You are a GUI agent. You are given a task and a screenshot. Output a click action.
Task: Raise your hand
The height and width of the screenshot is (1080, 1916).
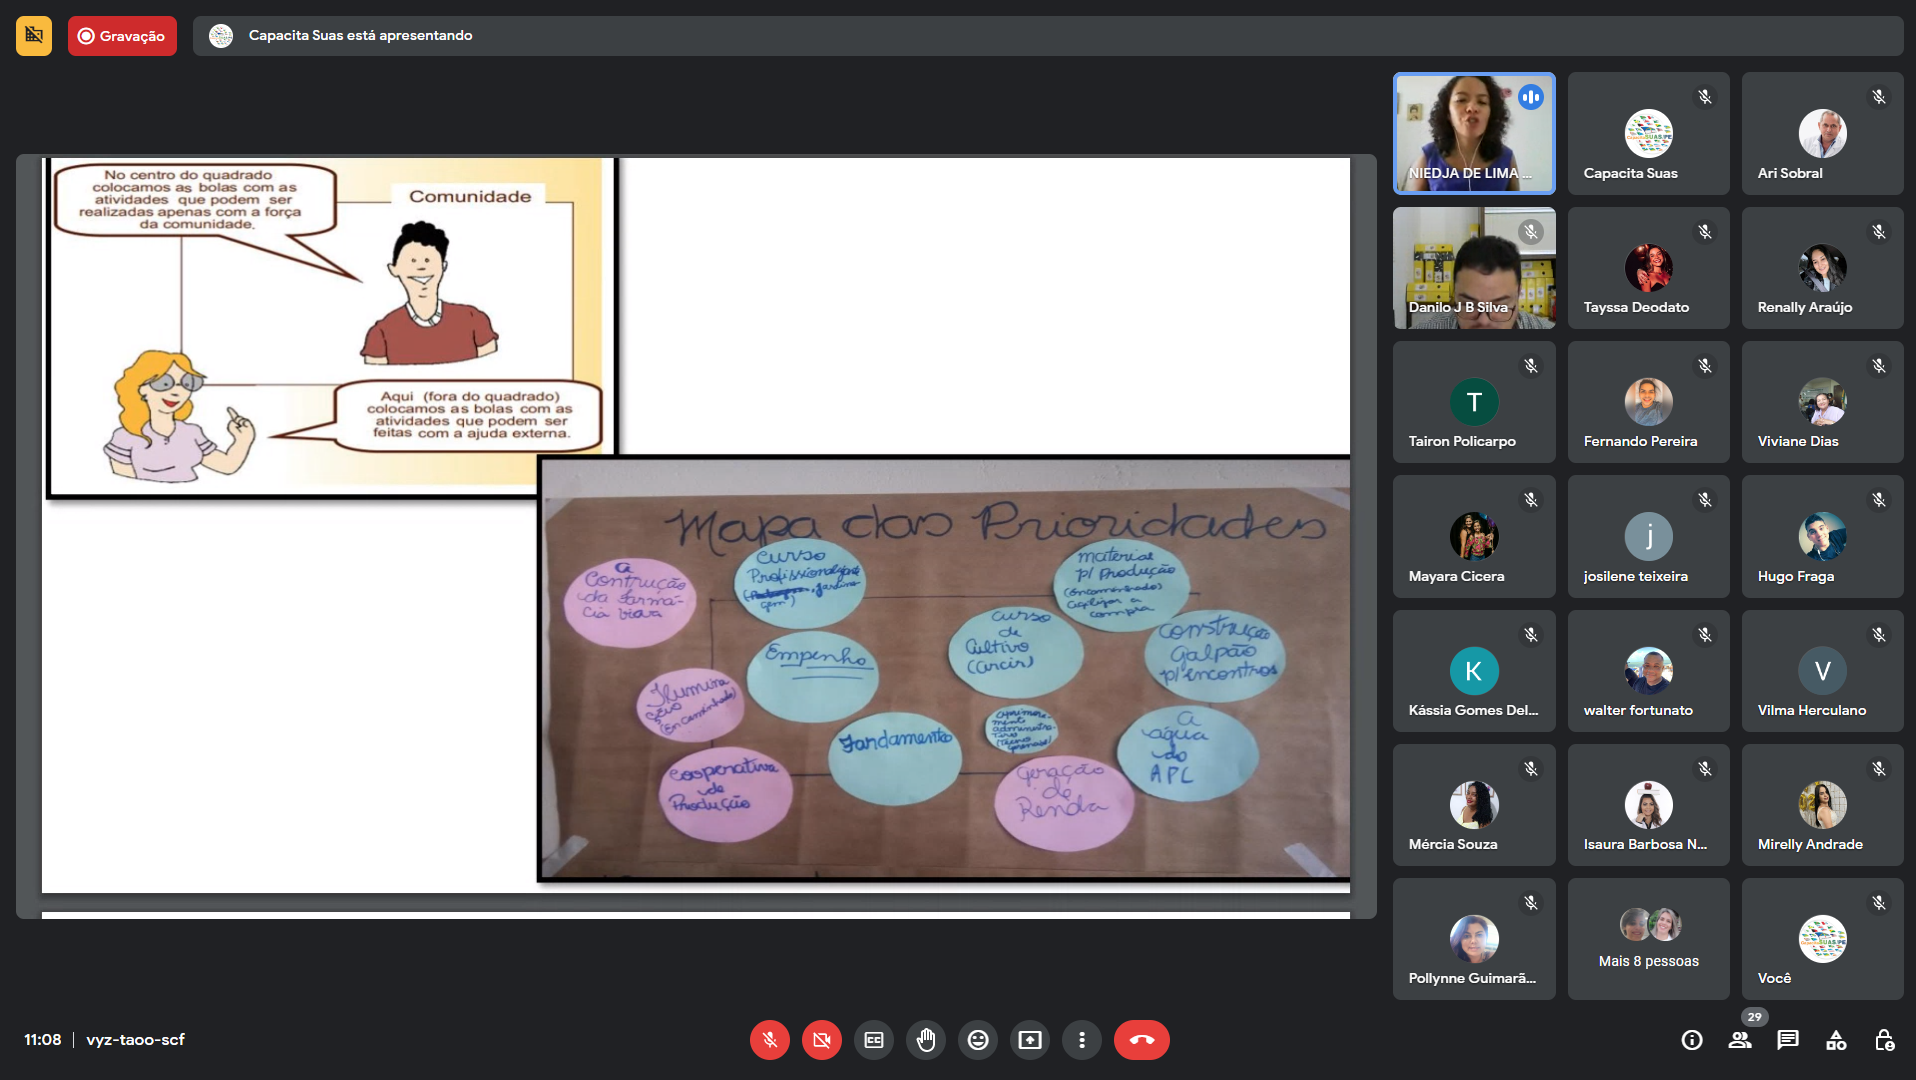coord(926,1040)
